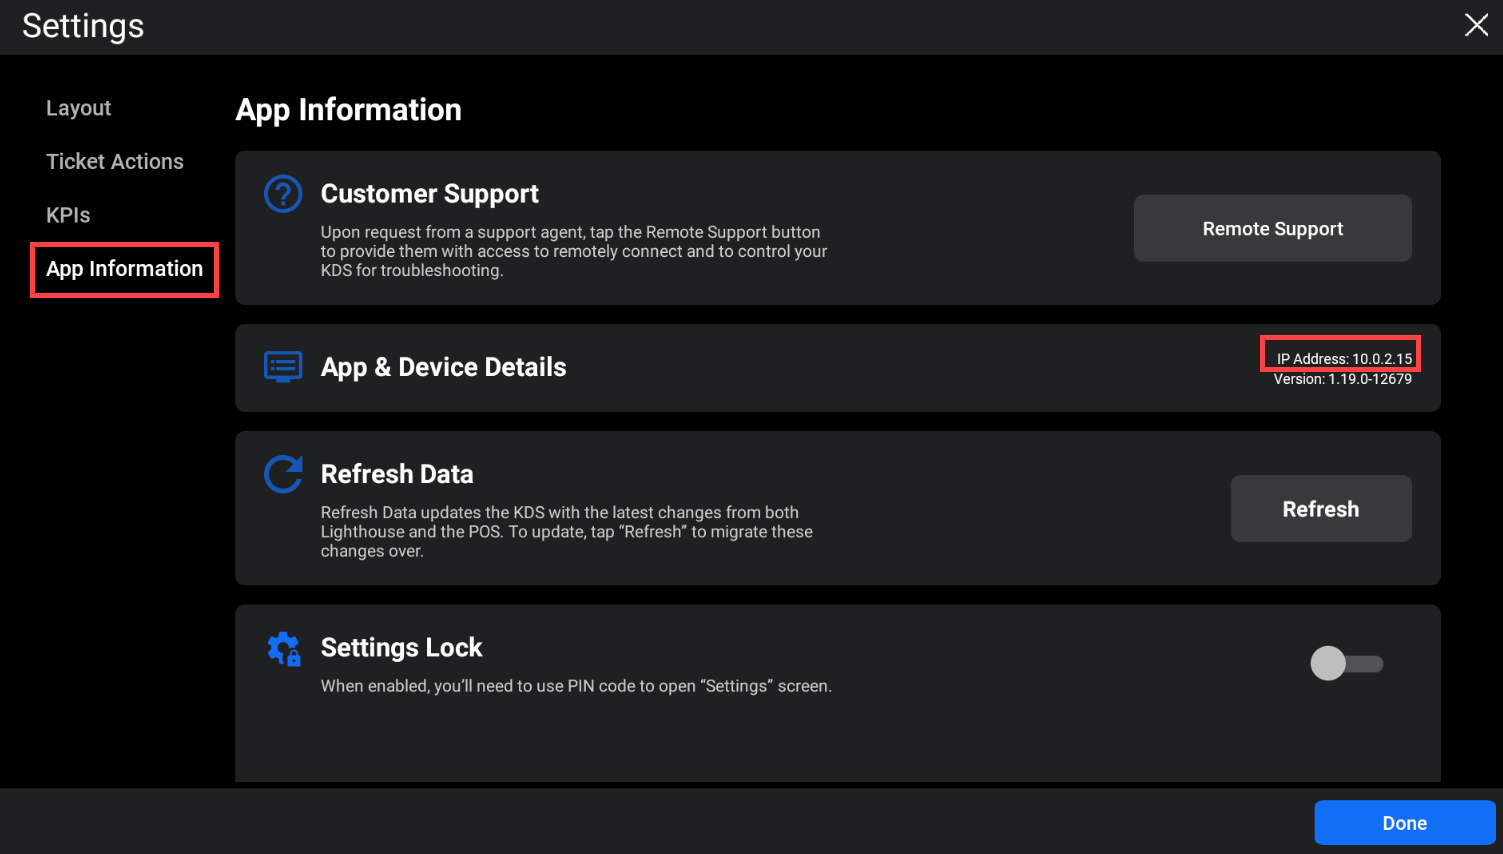The image size is (1503, 854).
Task: Open the Layout settings section
Action: click(x=78, y=108)
